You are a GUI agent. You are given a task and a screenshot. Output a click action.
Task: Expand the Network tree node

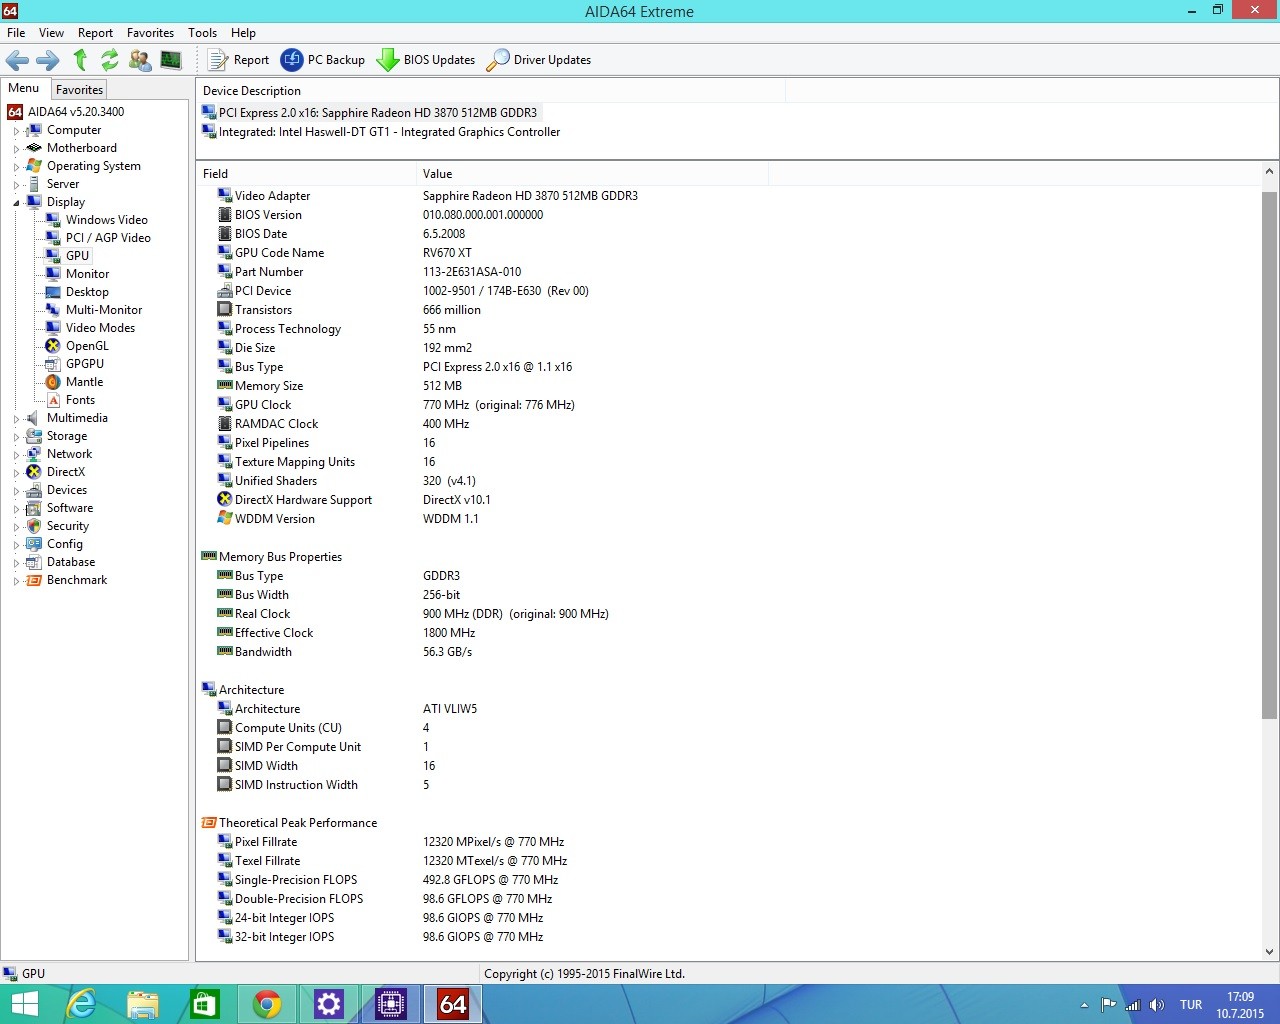point(16,455)
